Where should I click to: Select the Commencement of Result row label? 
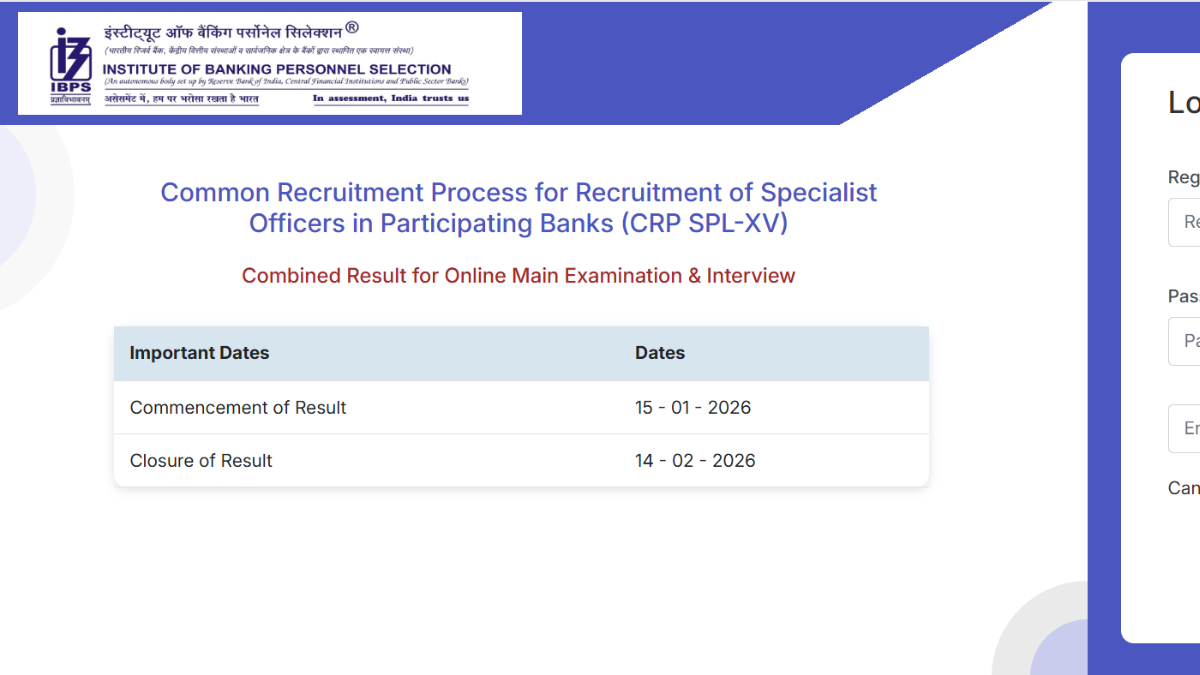tap(238, 408)
